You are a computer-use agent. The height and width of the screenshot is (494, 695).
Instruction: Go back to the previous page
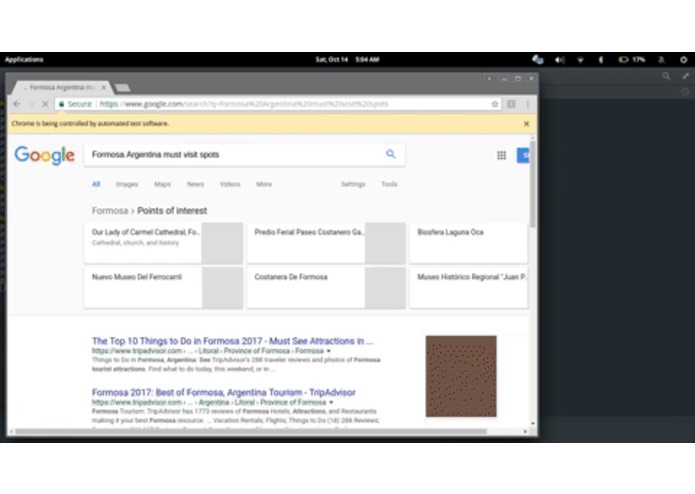point(17,104)
